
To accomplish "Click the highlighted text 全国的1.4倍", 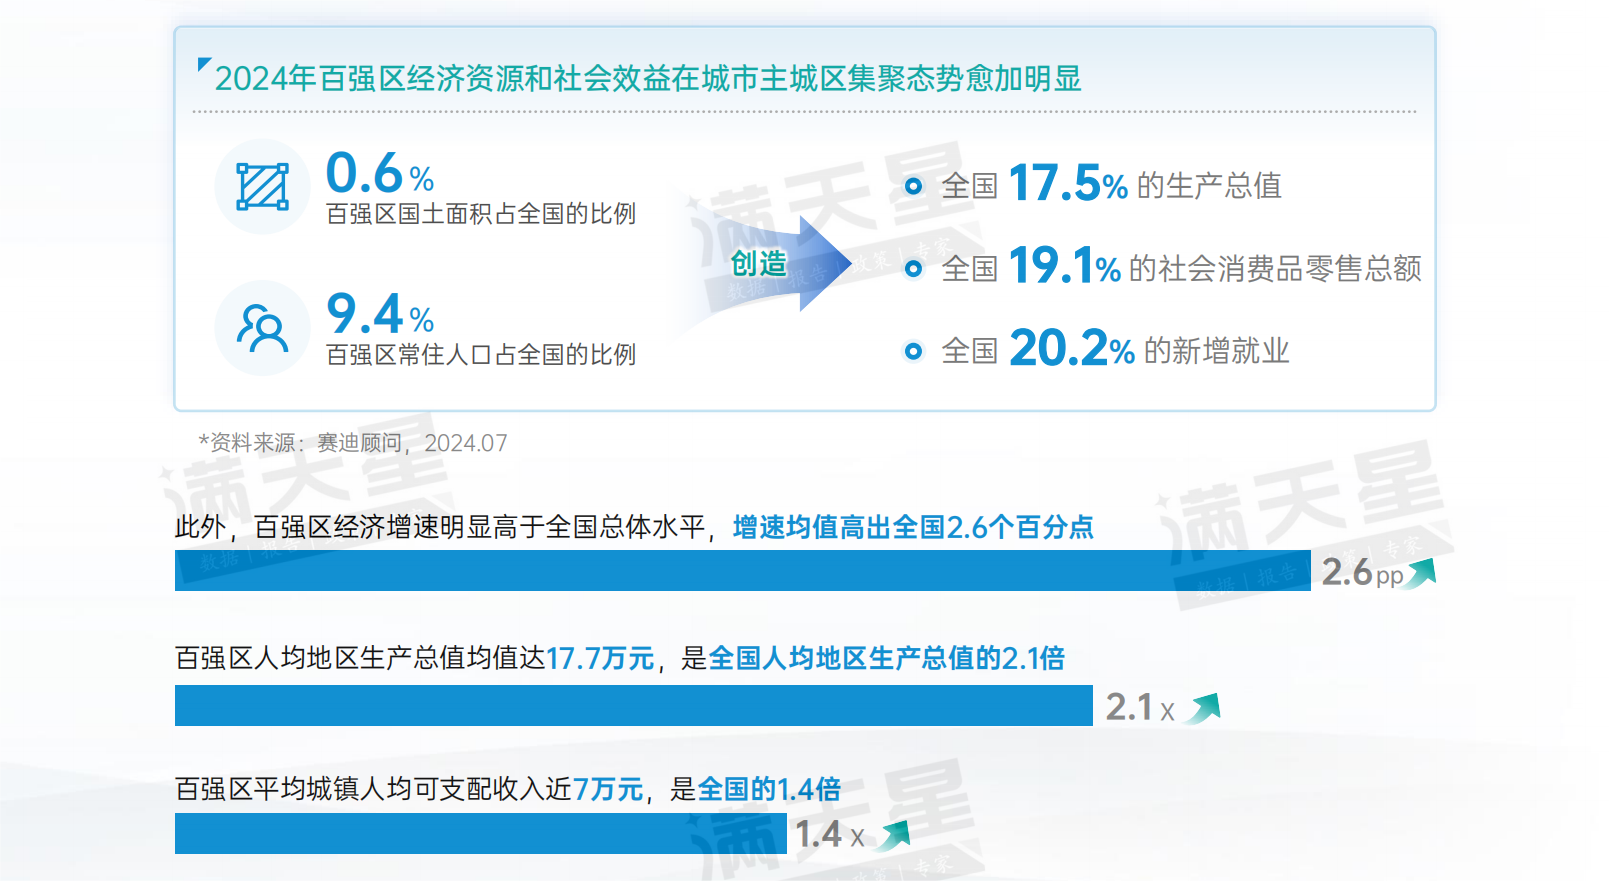I will click(769, 789).
